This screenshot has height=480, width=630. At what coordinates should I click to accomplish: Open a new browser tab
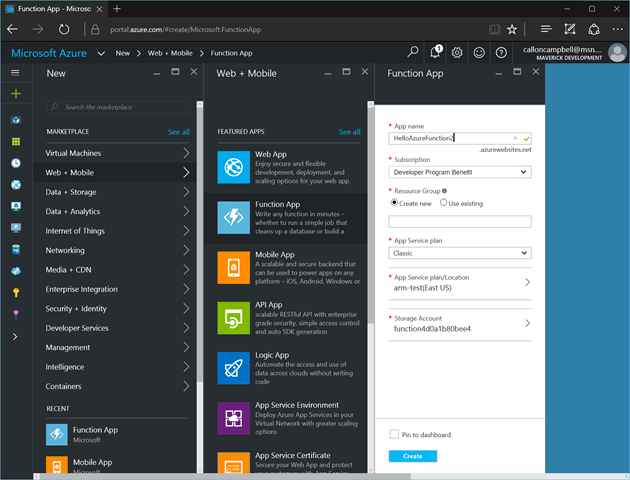click(117, 8)
